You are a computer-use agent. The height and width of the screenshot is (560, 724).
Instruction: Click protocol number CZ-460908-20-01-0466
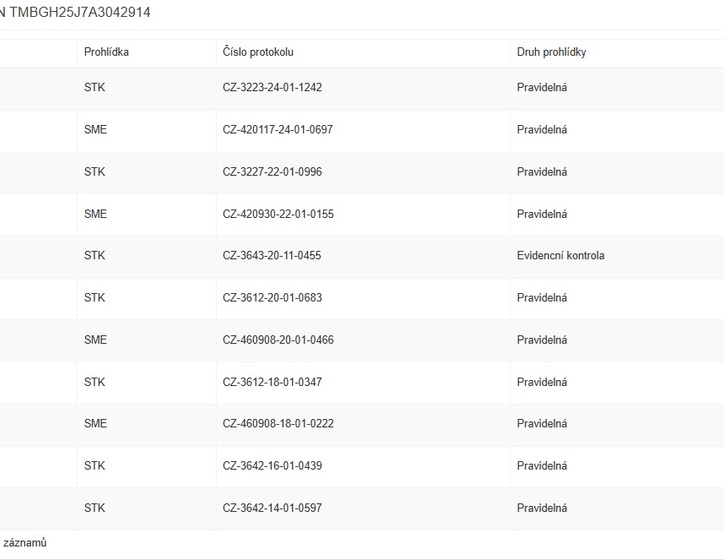tap(278, 340)
